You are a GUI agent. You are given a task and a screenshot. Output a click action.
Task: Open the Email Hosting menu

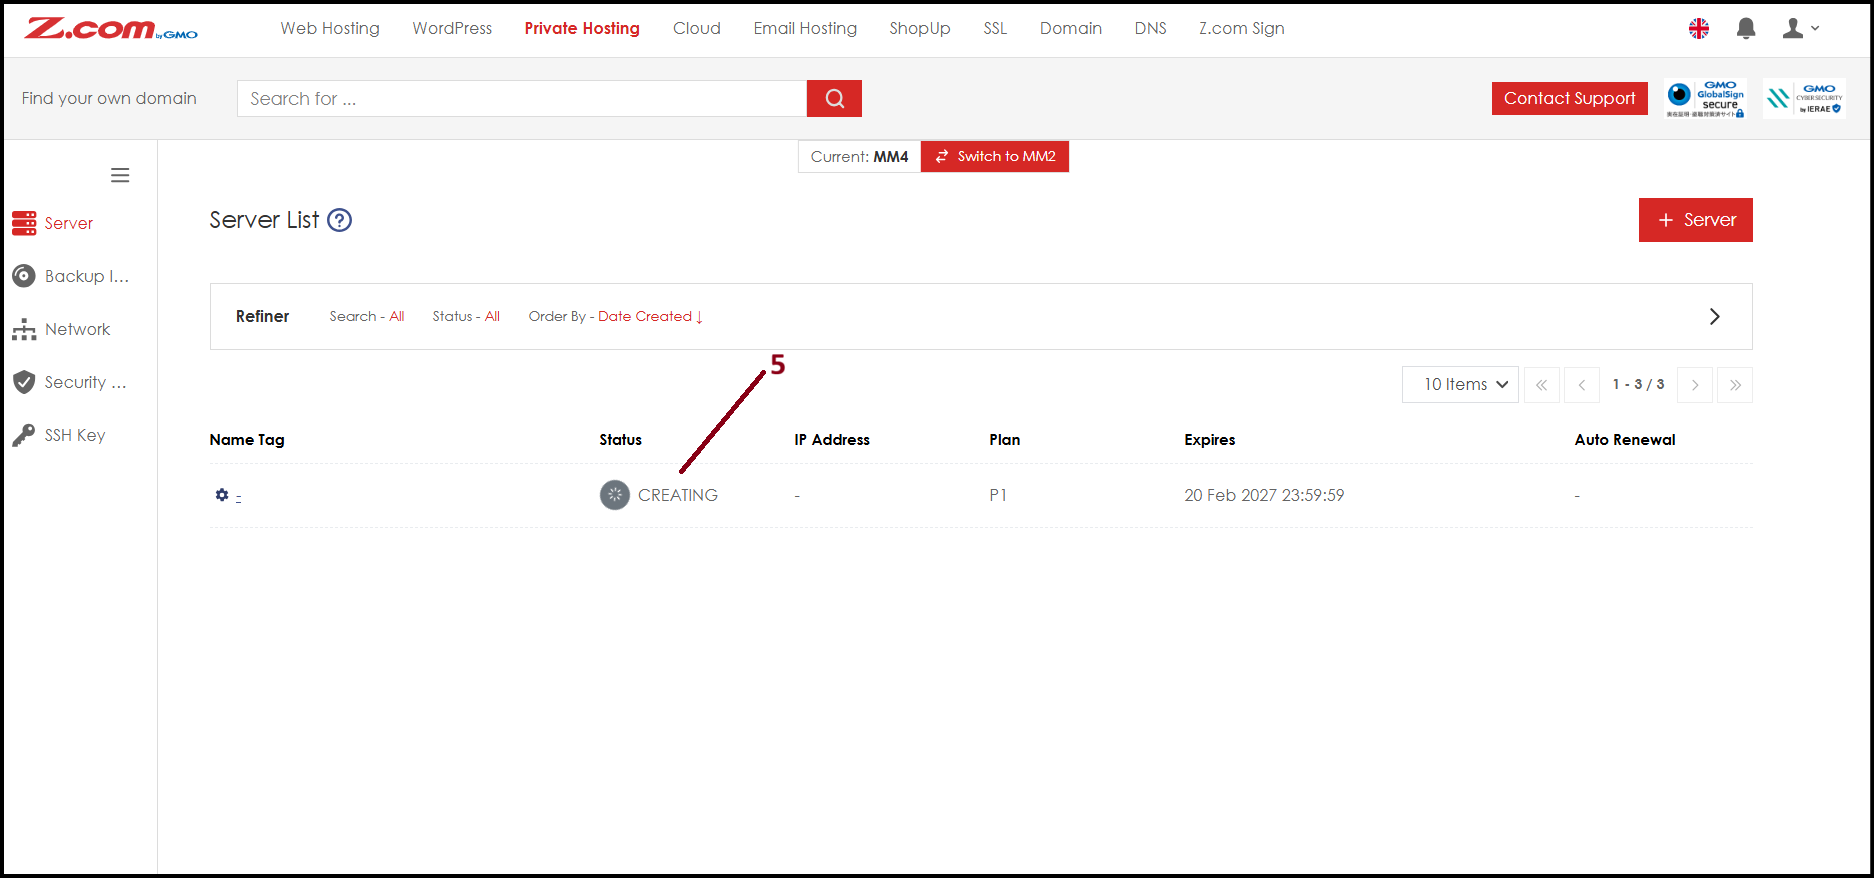(x=805, y=29)
